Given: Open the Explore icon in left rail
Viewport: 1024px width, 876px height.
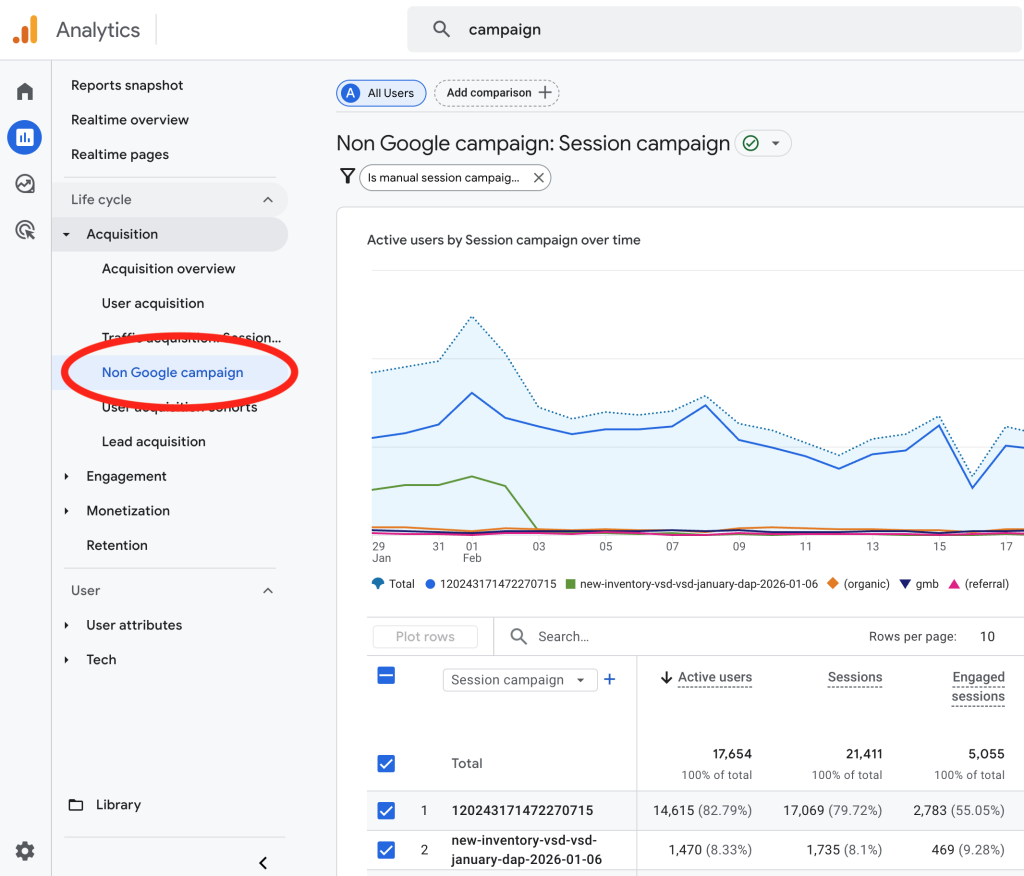Looking at the screenshot, I should coord(25,184).
